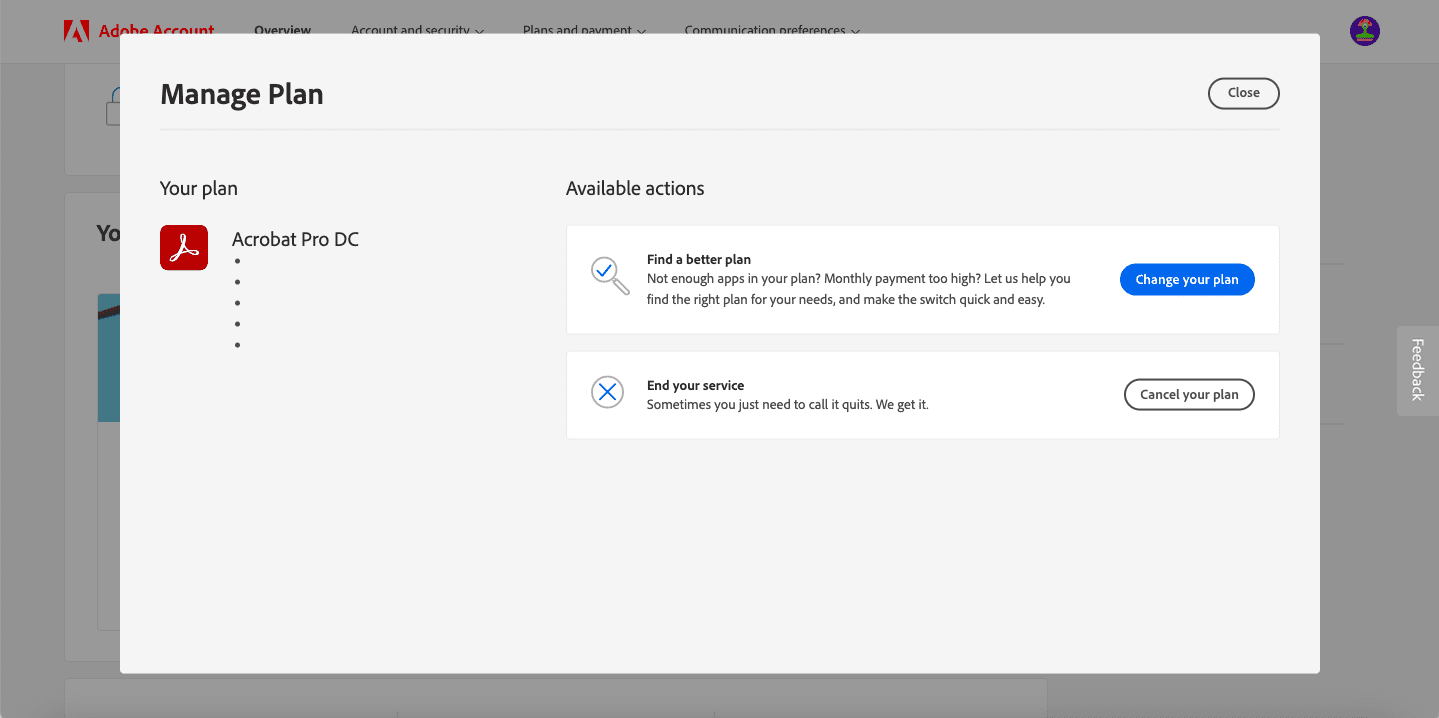This screenshot has height=718, width=1439.
Task: Click the Your plan heading
Action: (x=199, y=187)
